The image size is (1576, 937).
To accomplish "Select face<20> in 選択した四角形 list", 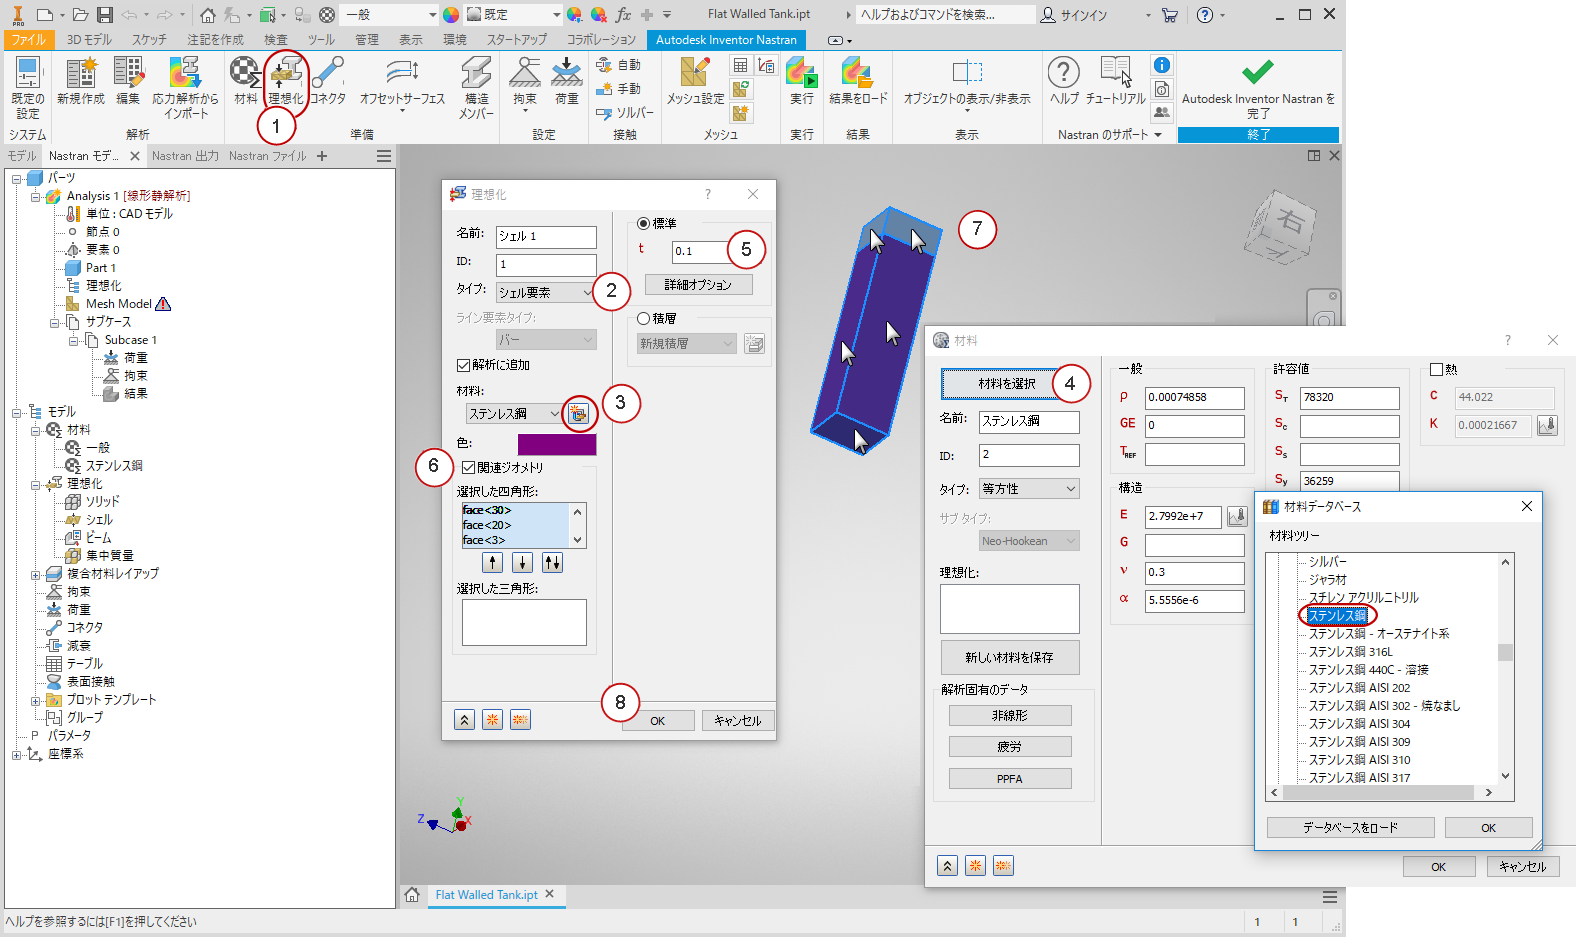I will 486,525.
